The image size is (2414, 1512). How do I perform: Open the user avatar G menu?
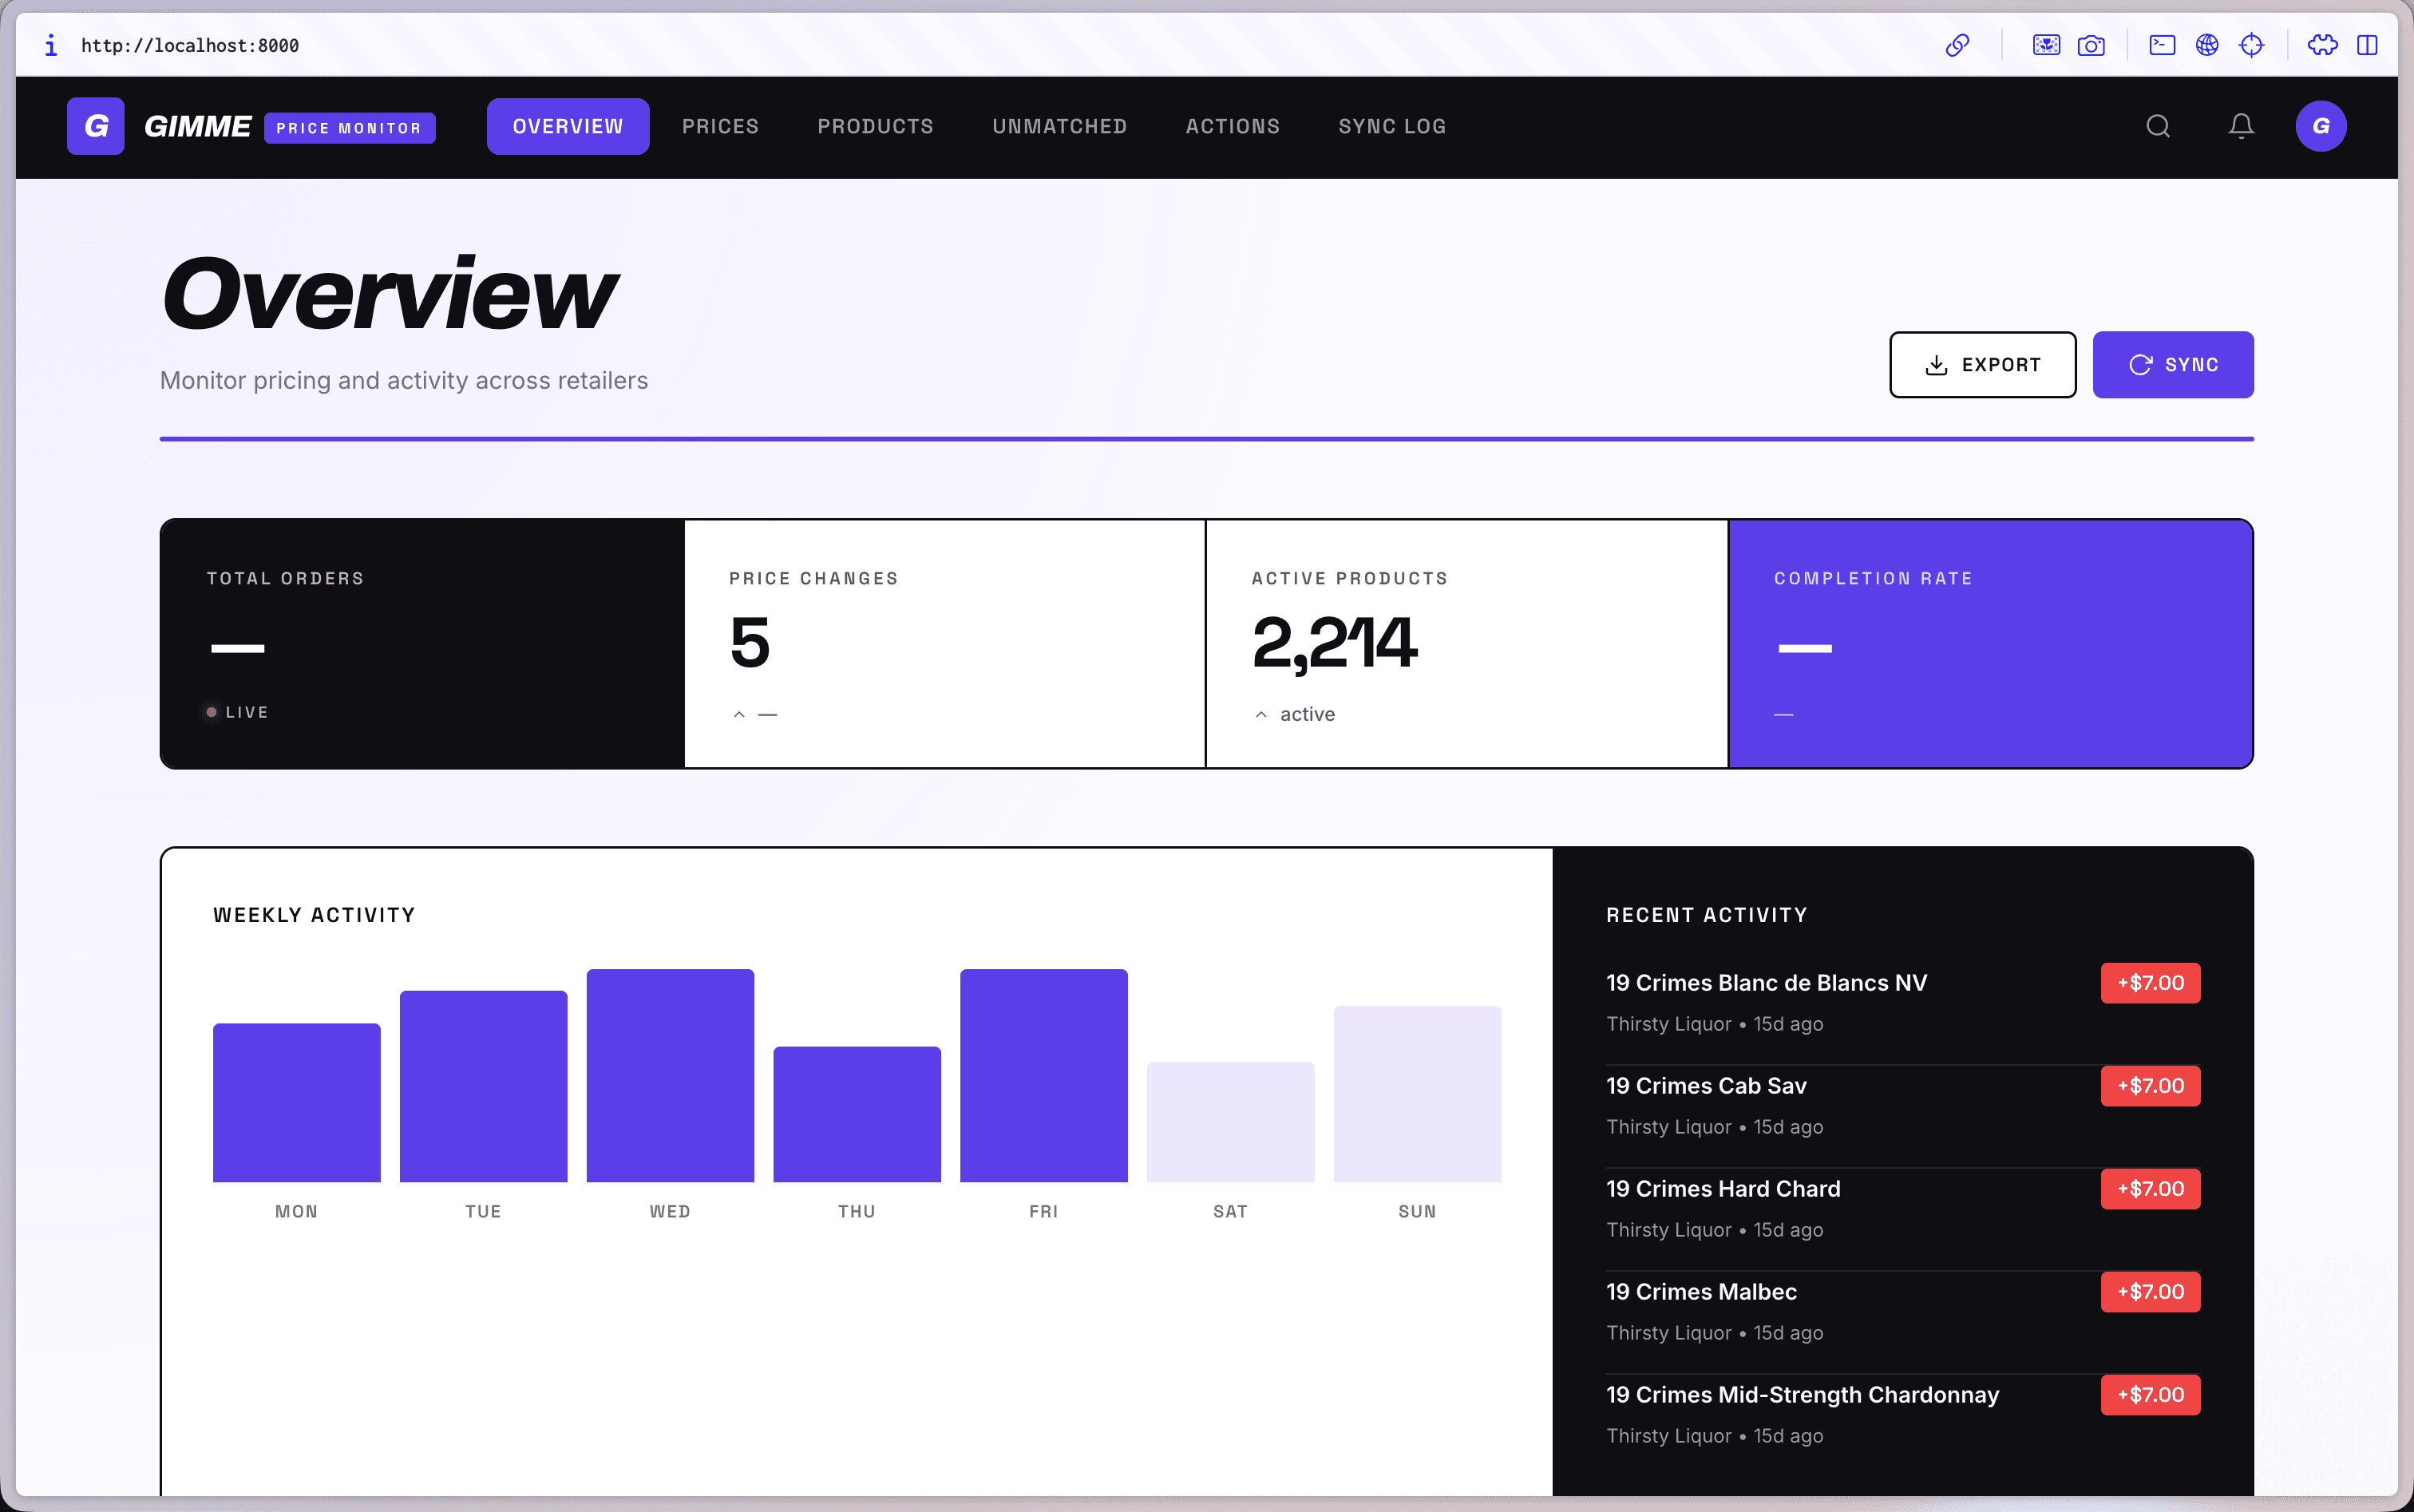point(2320,126)
